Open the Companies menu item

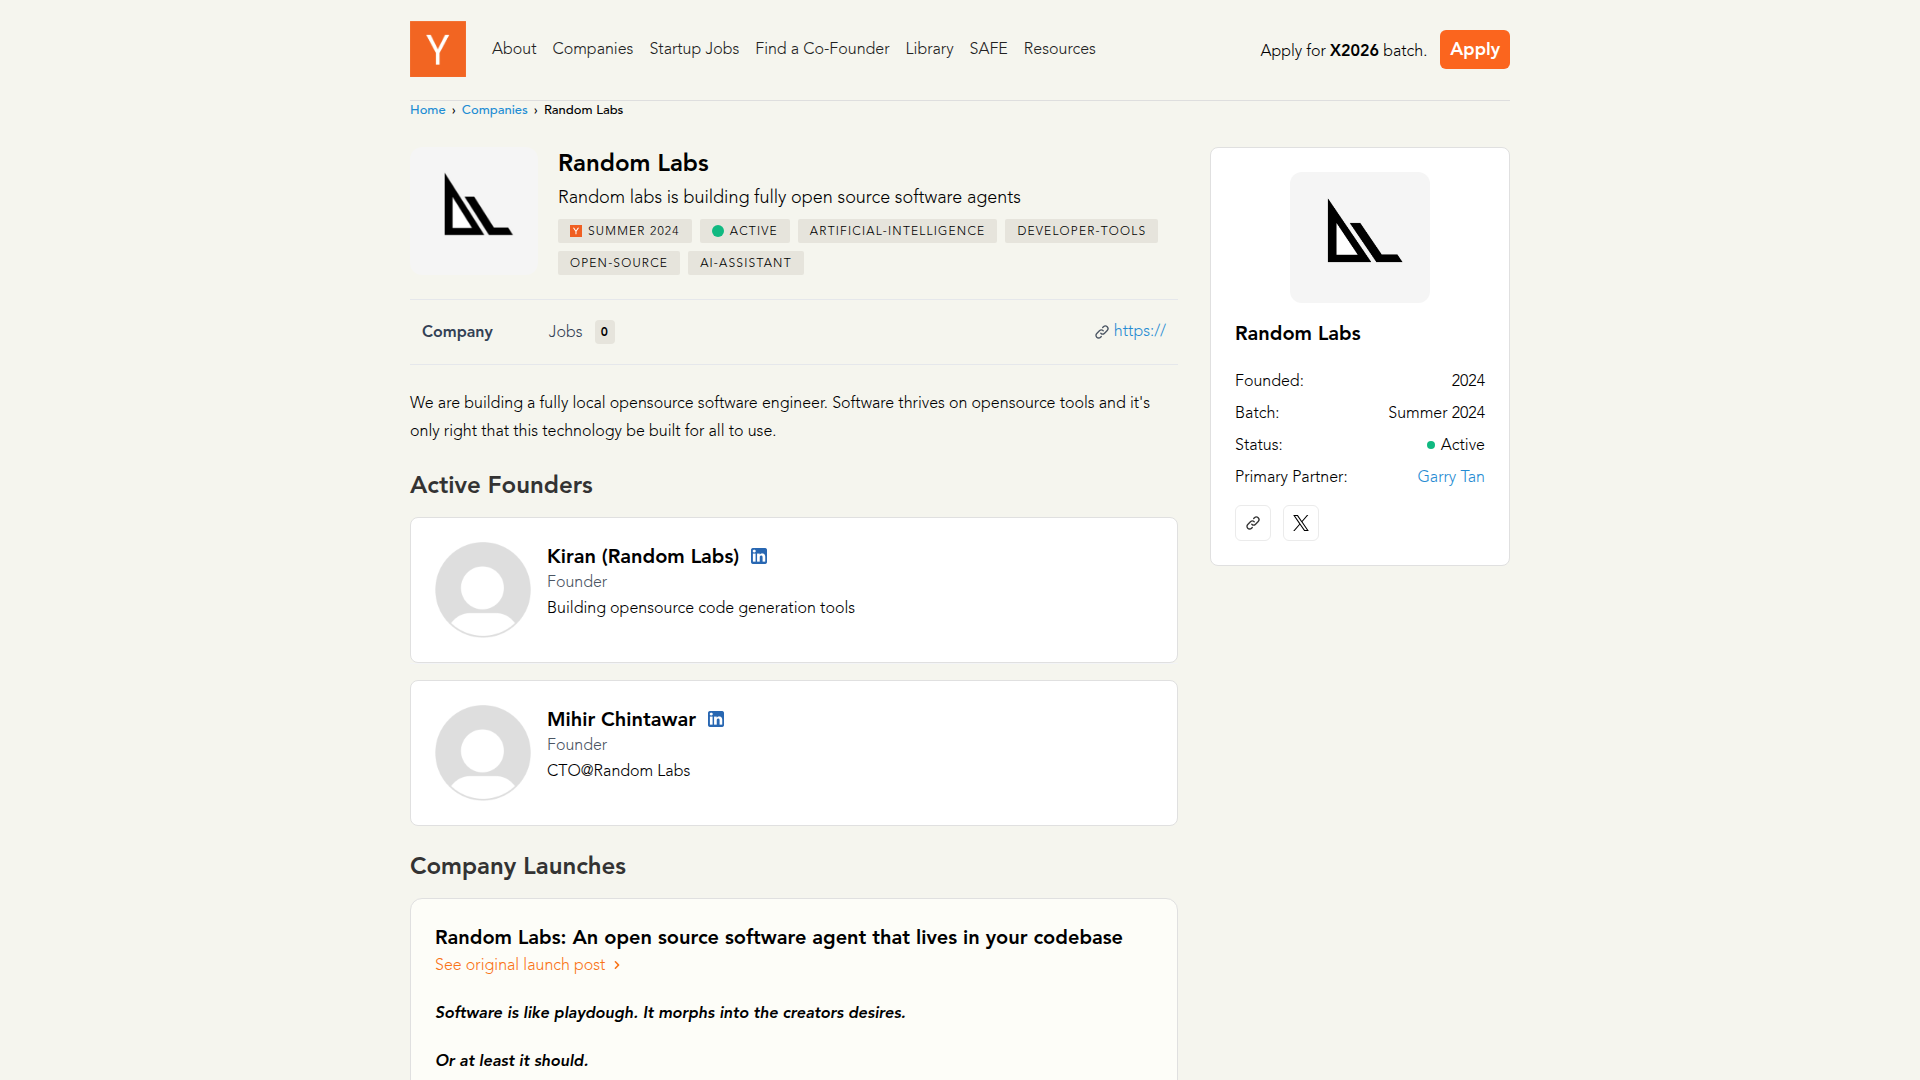[592, 48]
